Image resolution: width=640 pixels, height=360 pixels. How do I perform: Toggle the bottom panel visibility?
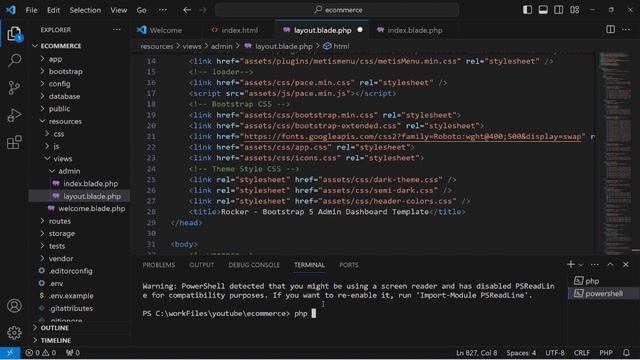click(x=543, y=10)
